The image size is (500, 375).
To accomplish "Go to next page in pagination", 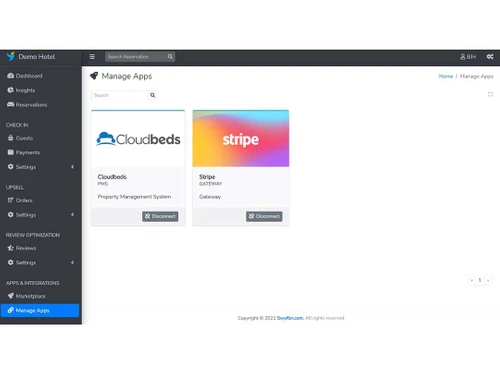I will click(x=488, y=280).
